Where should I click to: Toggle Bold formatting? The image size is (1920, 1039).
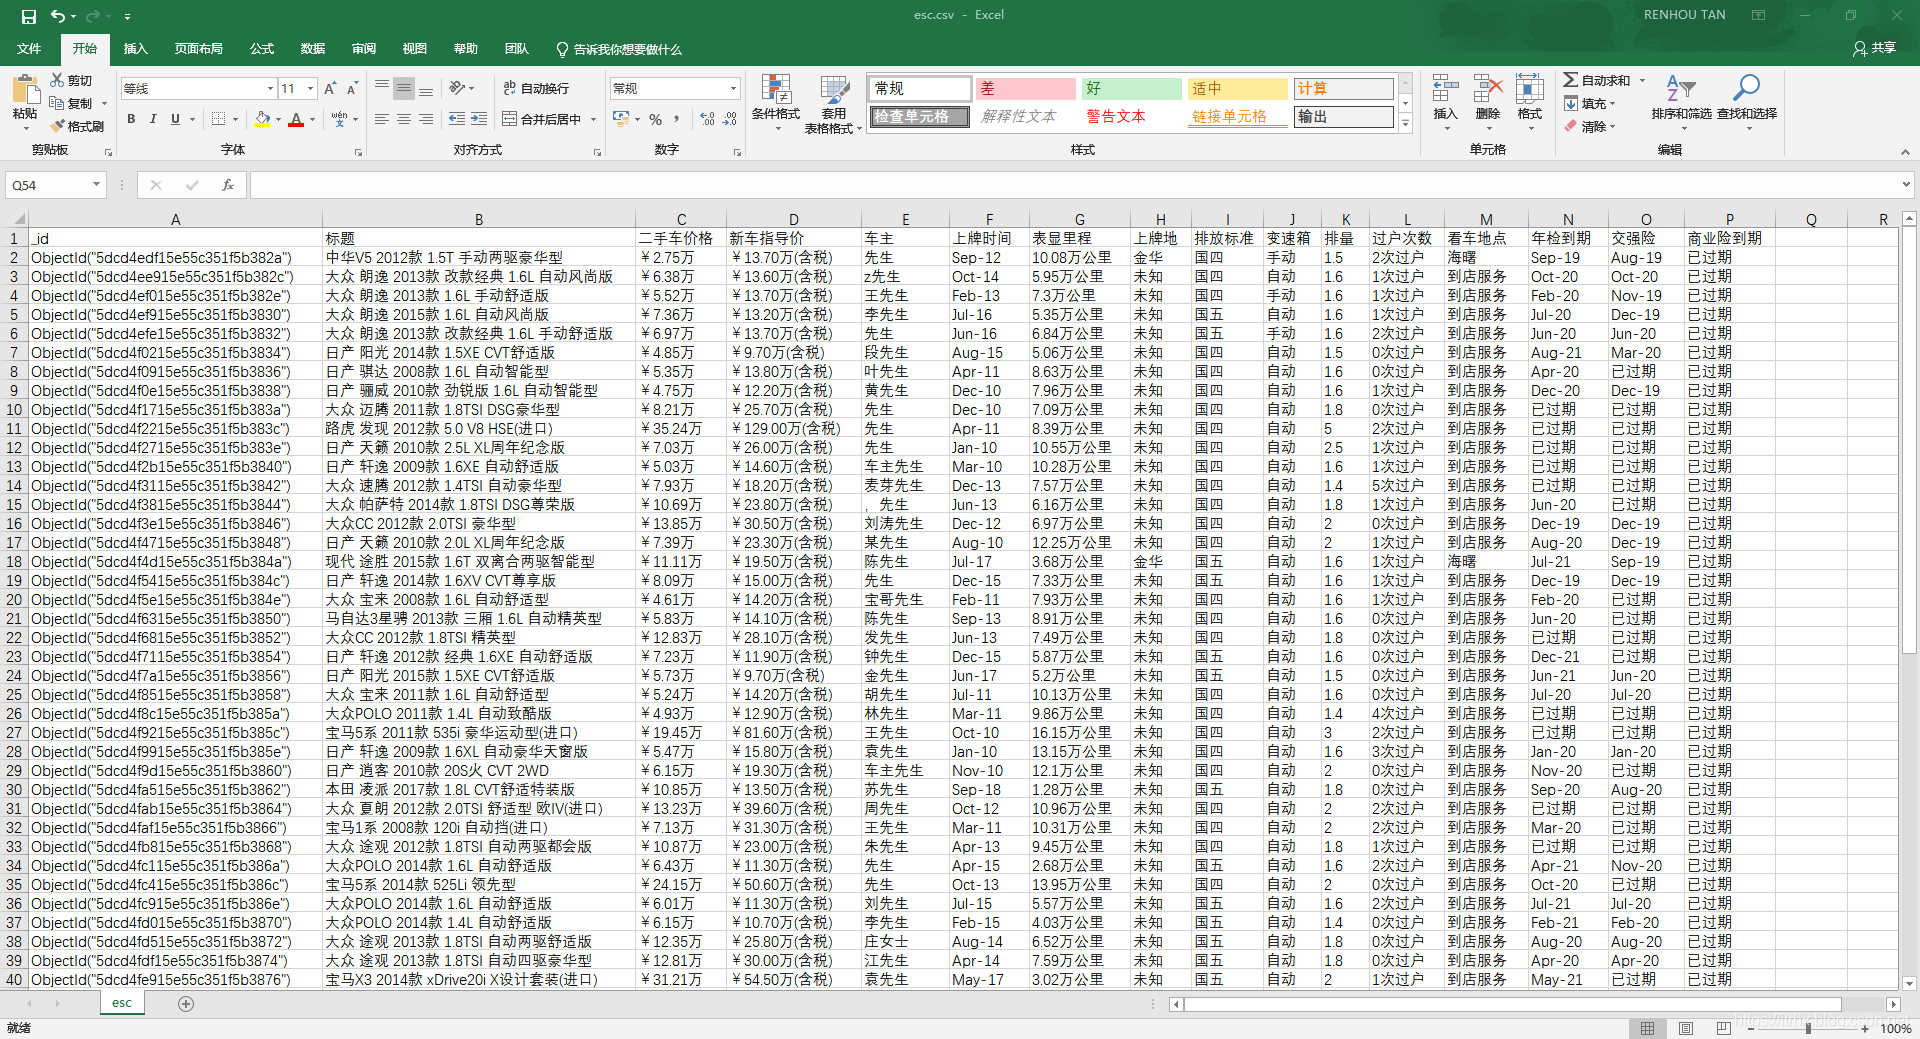point(131,119)
